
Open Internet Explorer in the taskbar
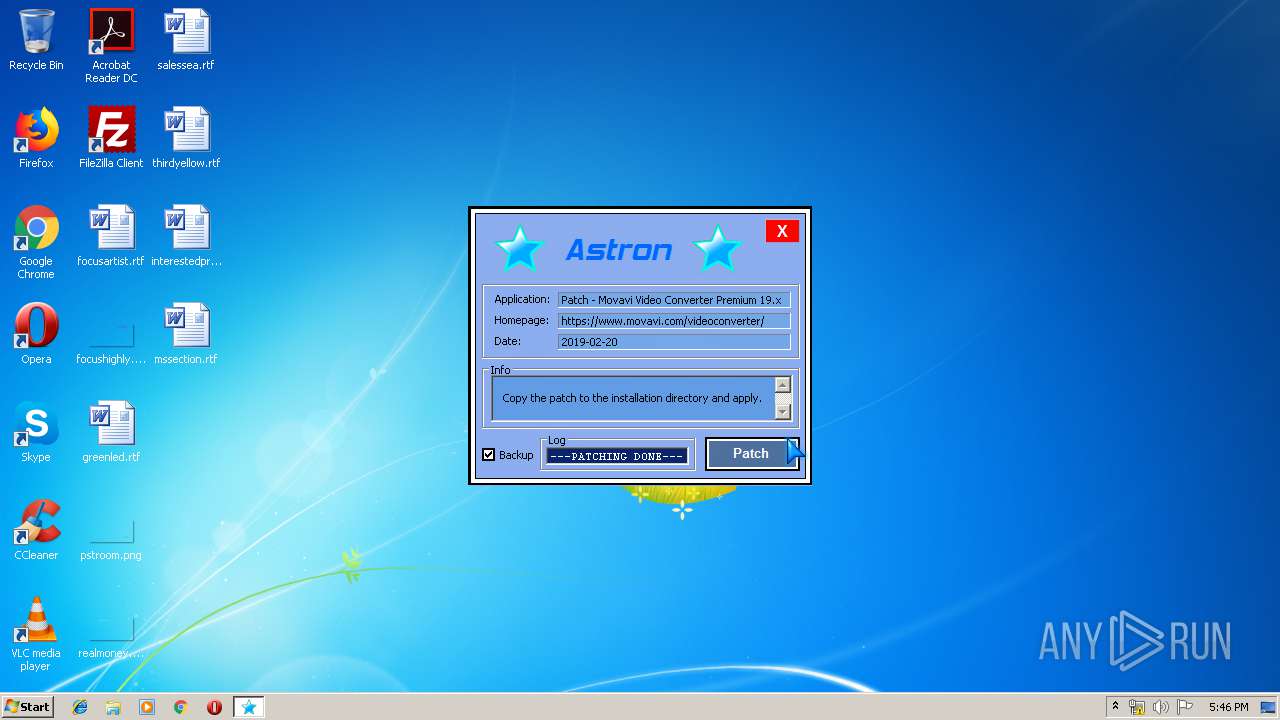pyautogui.click(x=80, y=707)
